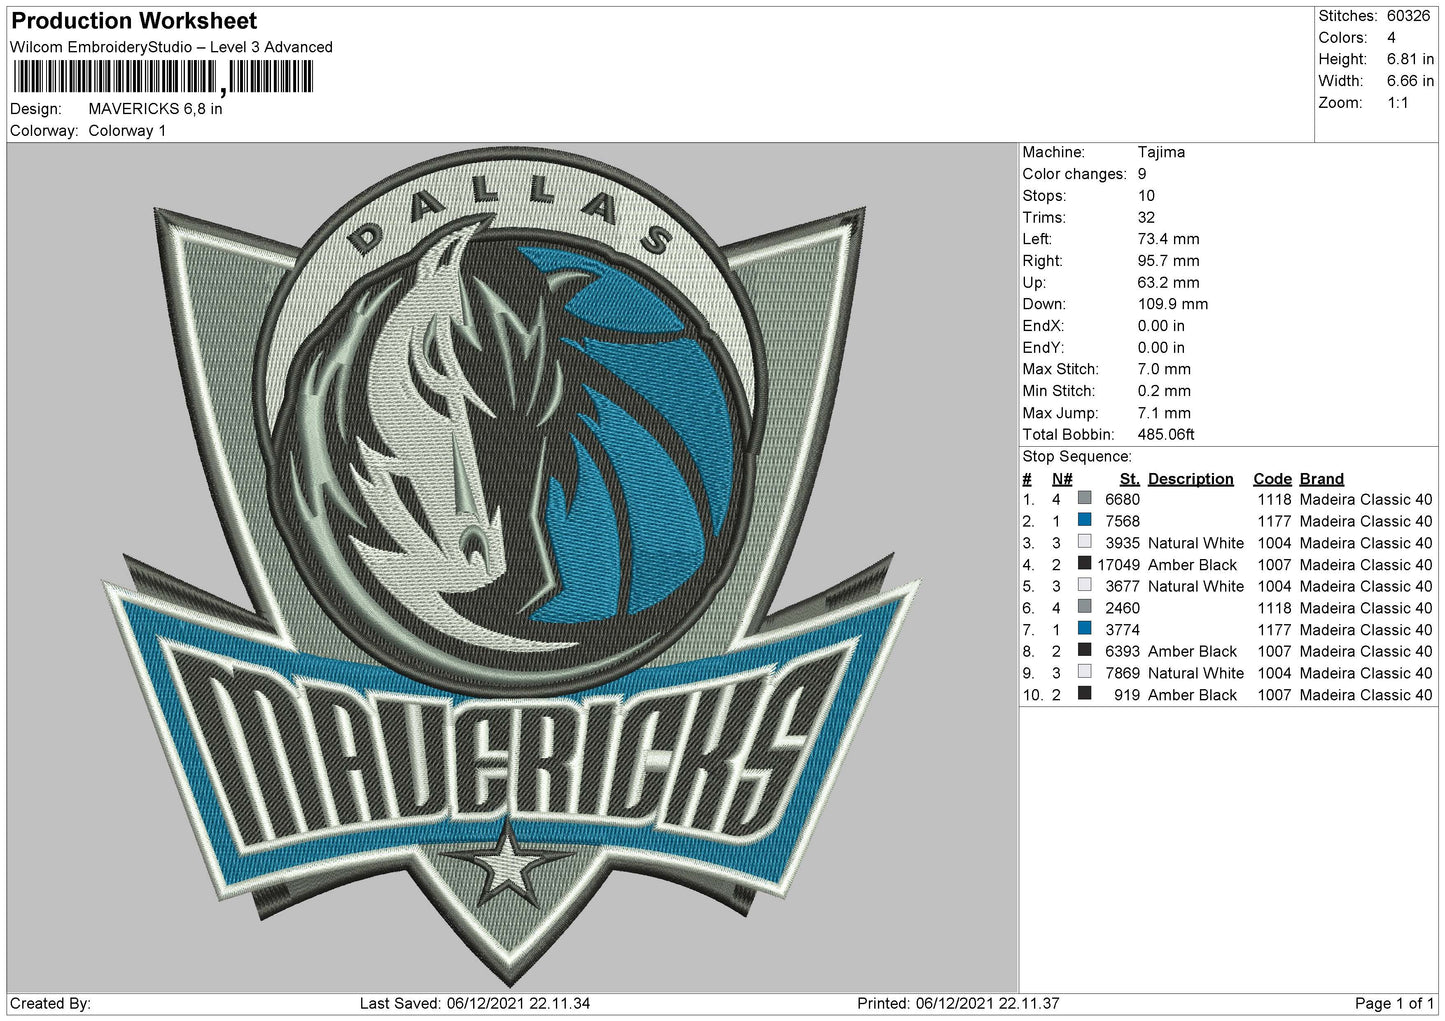
Task: Click the right extent '95.7 mm'
Action: click(x=1169, y=261)
